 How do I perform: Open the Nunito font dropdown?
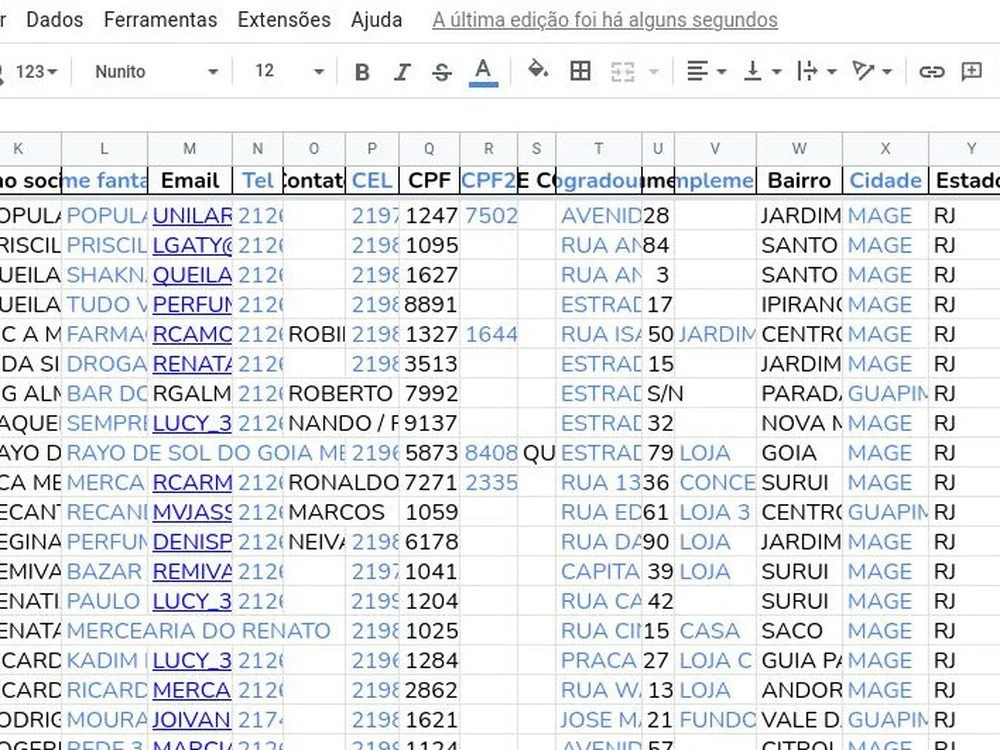coord(156,71)
